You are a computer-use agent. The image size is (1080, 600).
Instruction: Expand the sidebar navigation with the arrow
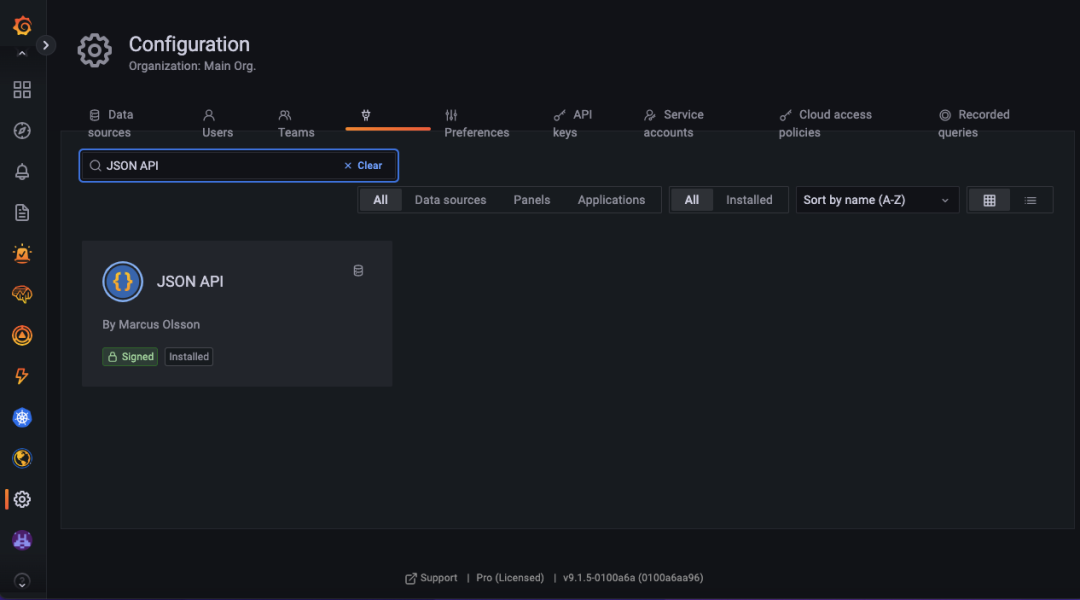pos(46,45)
